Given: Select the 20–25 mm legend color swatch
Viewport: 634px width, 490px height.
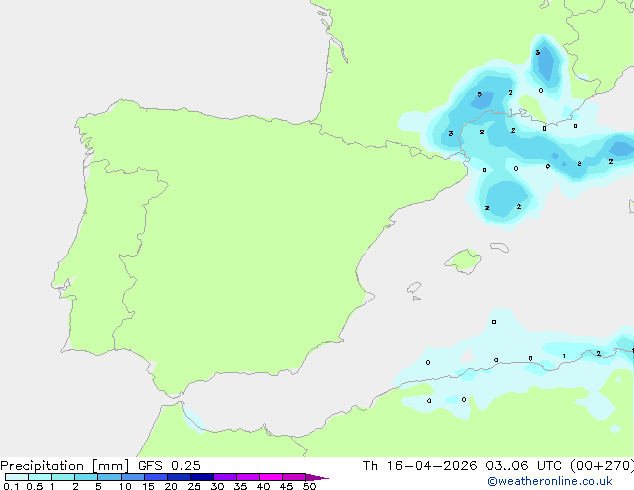Looking at the screenshot, I should [x=179, y=477].
